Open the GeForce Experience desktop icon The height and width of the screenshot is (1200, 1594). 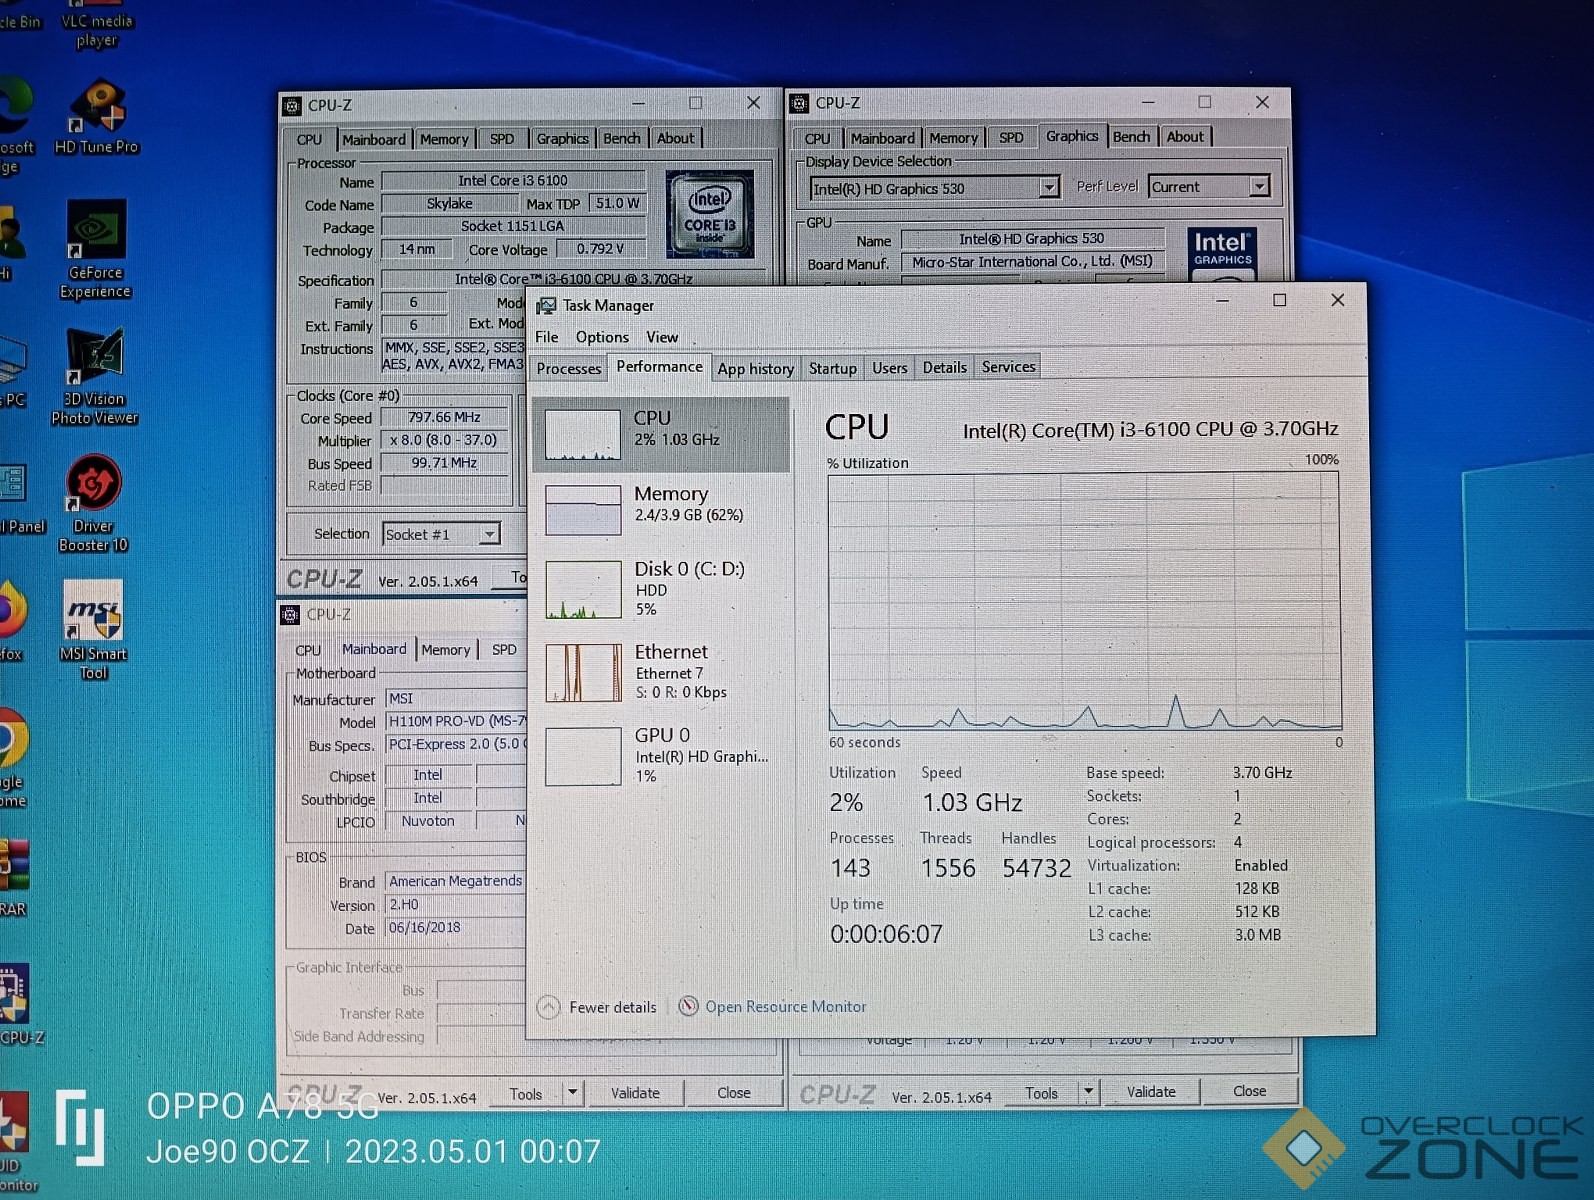click(x=95, y=250)
